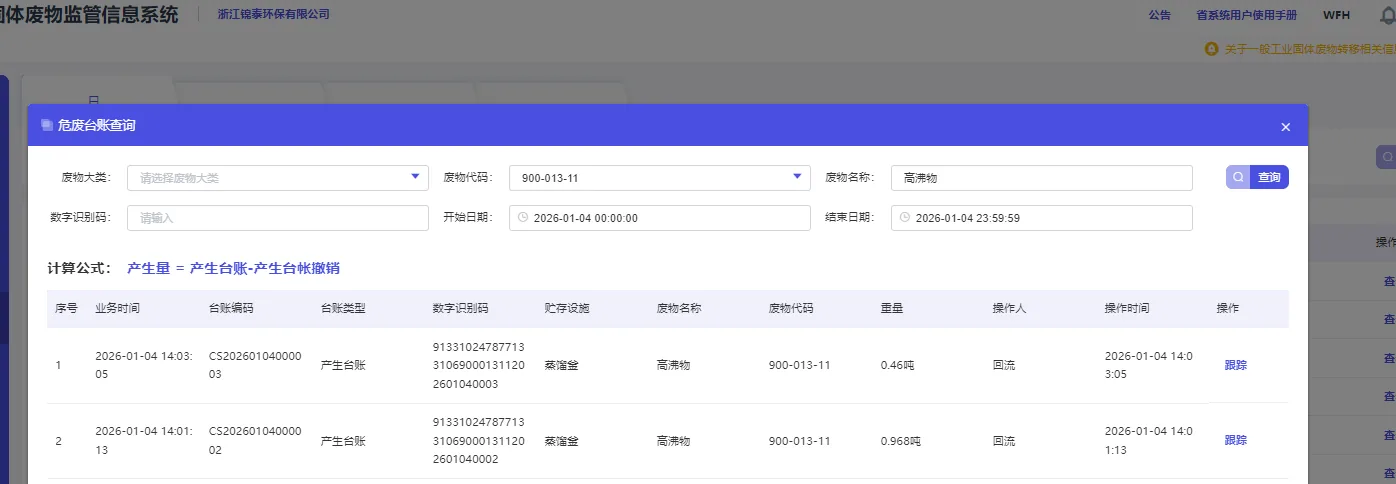This screenshot has height=484, width=1396.
Task: Click the 操作人 column header
Action: point(1009,308)
